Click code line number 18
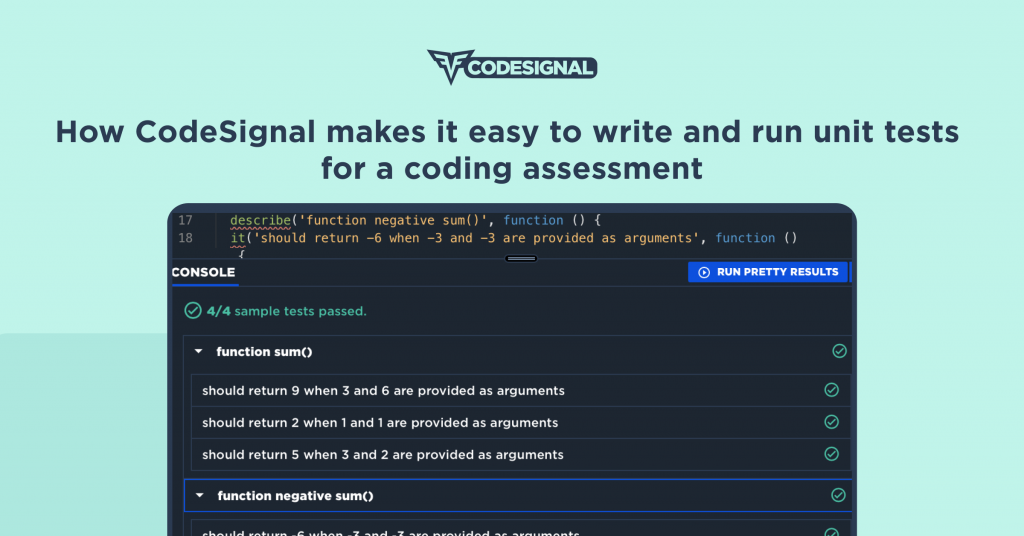1024x536 pixels. click(184, 238)
